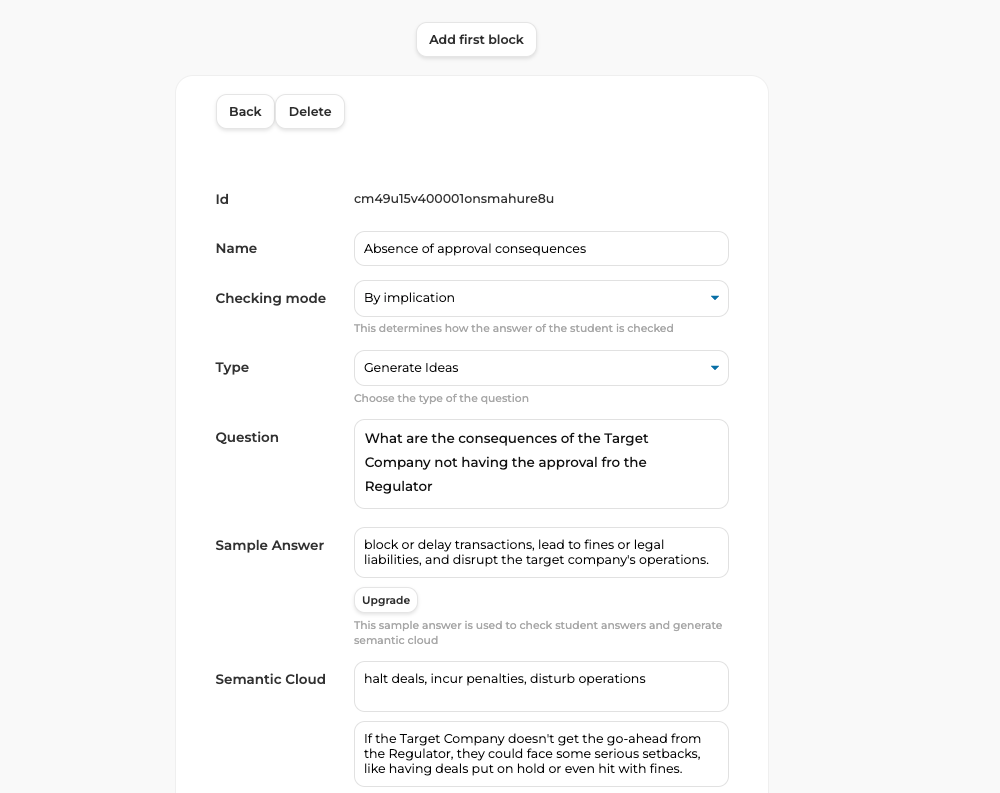1000x793 pixels.
Task: Click the Semantic Cloud label
Action: [270, 679]
